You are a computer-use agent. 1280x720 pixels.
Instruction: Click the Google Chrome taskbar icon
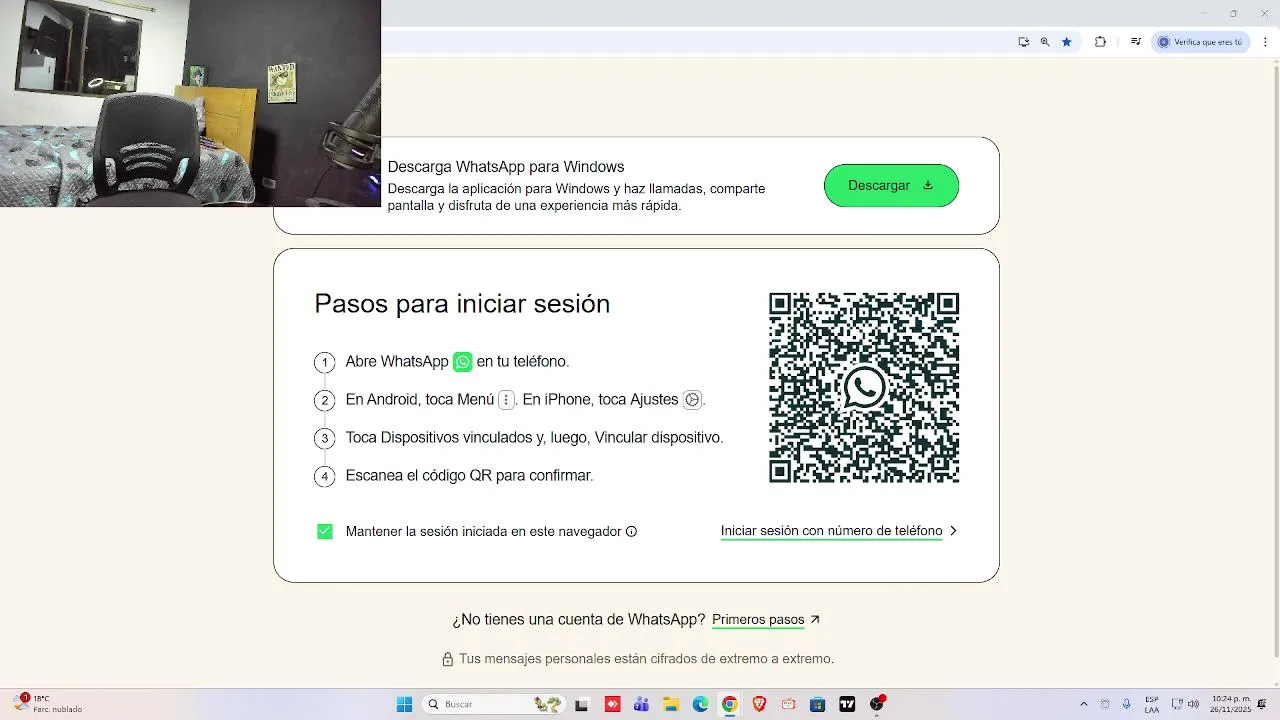click(730, 704)
